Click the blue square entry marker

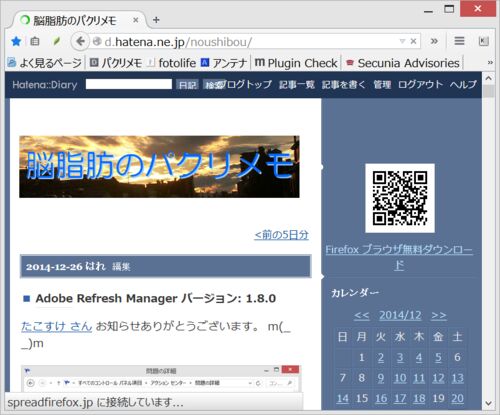pyautogui.click(x=27, y=298)
